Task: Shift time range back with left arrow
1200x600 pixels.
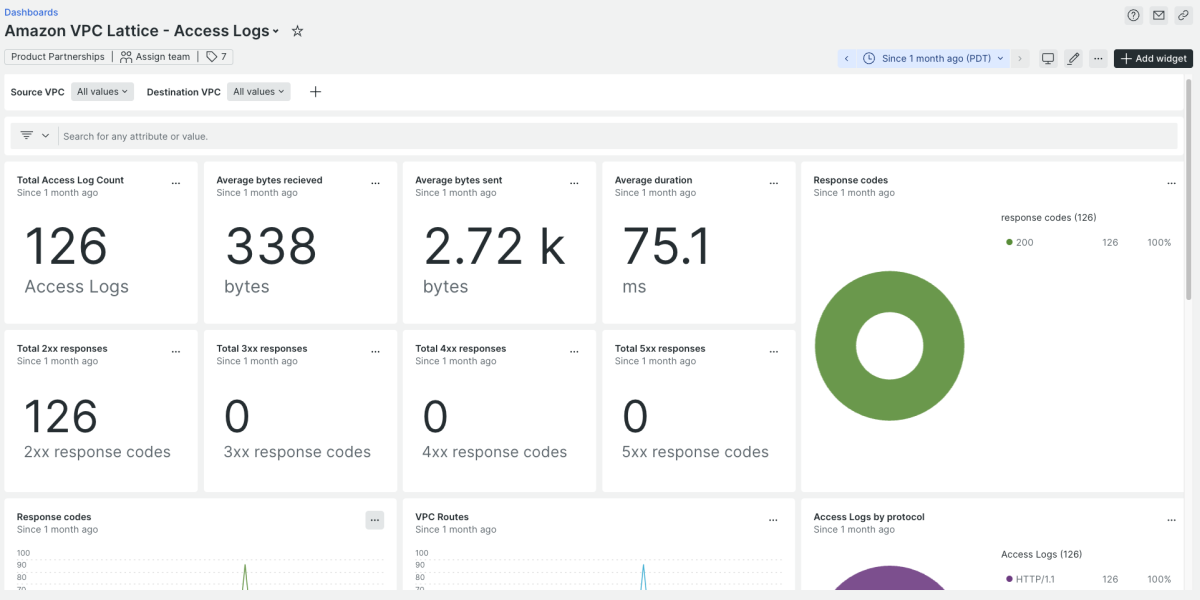Action: [847, 58]
